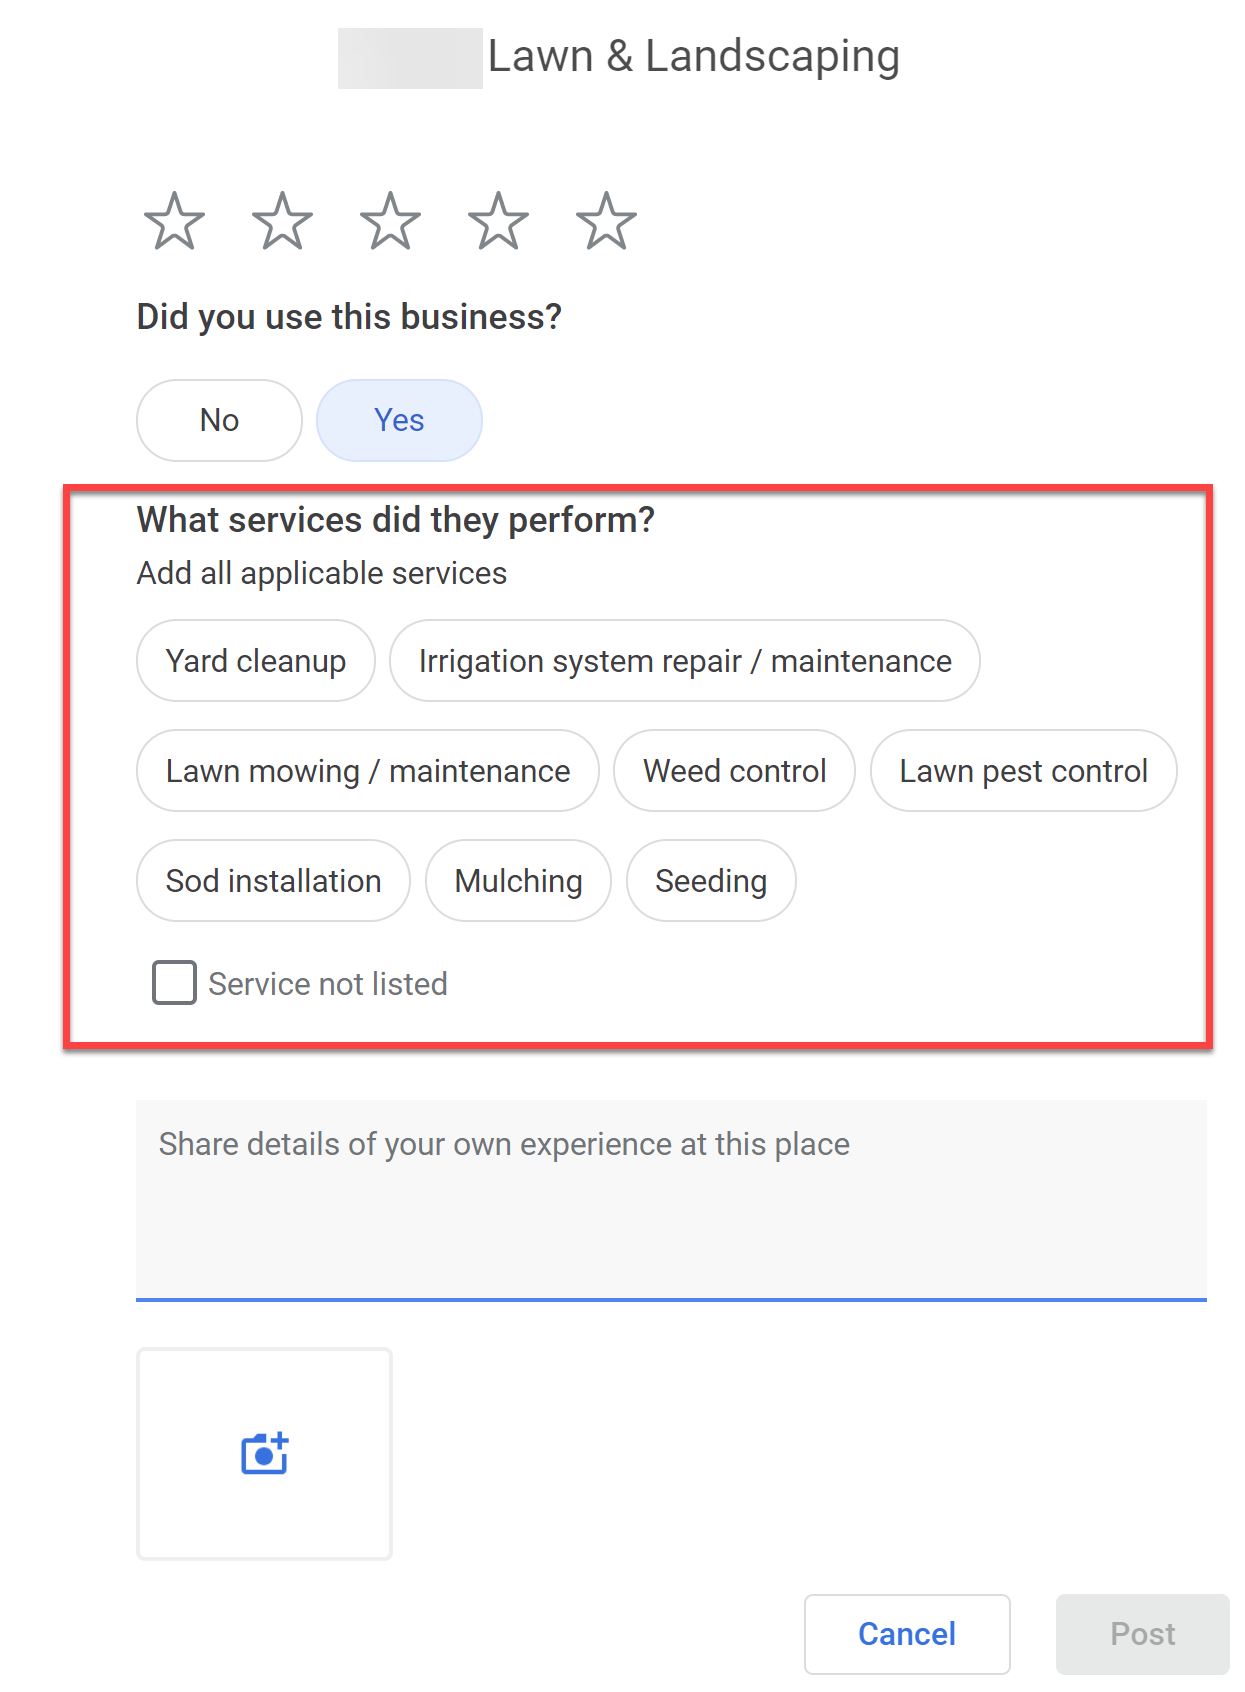Give a five-star rating

(607, 220)
